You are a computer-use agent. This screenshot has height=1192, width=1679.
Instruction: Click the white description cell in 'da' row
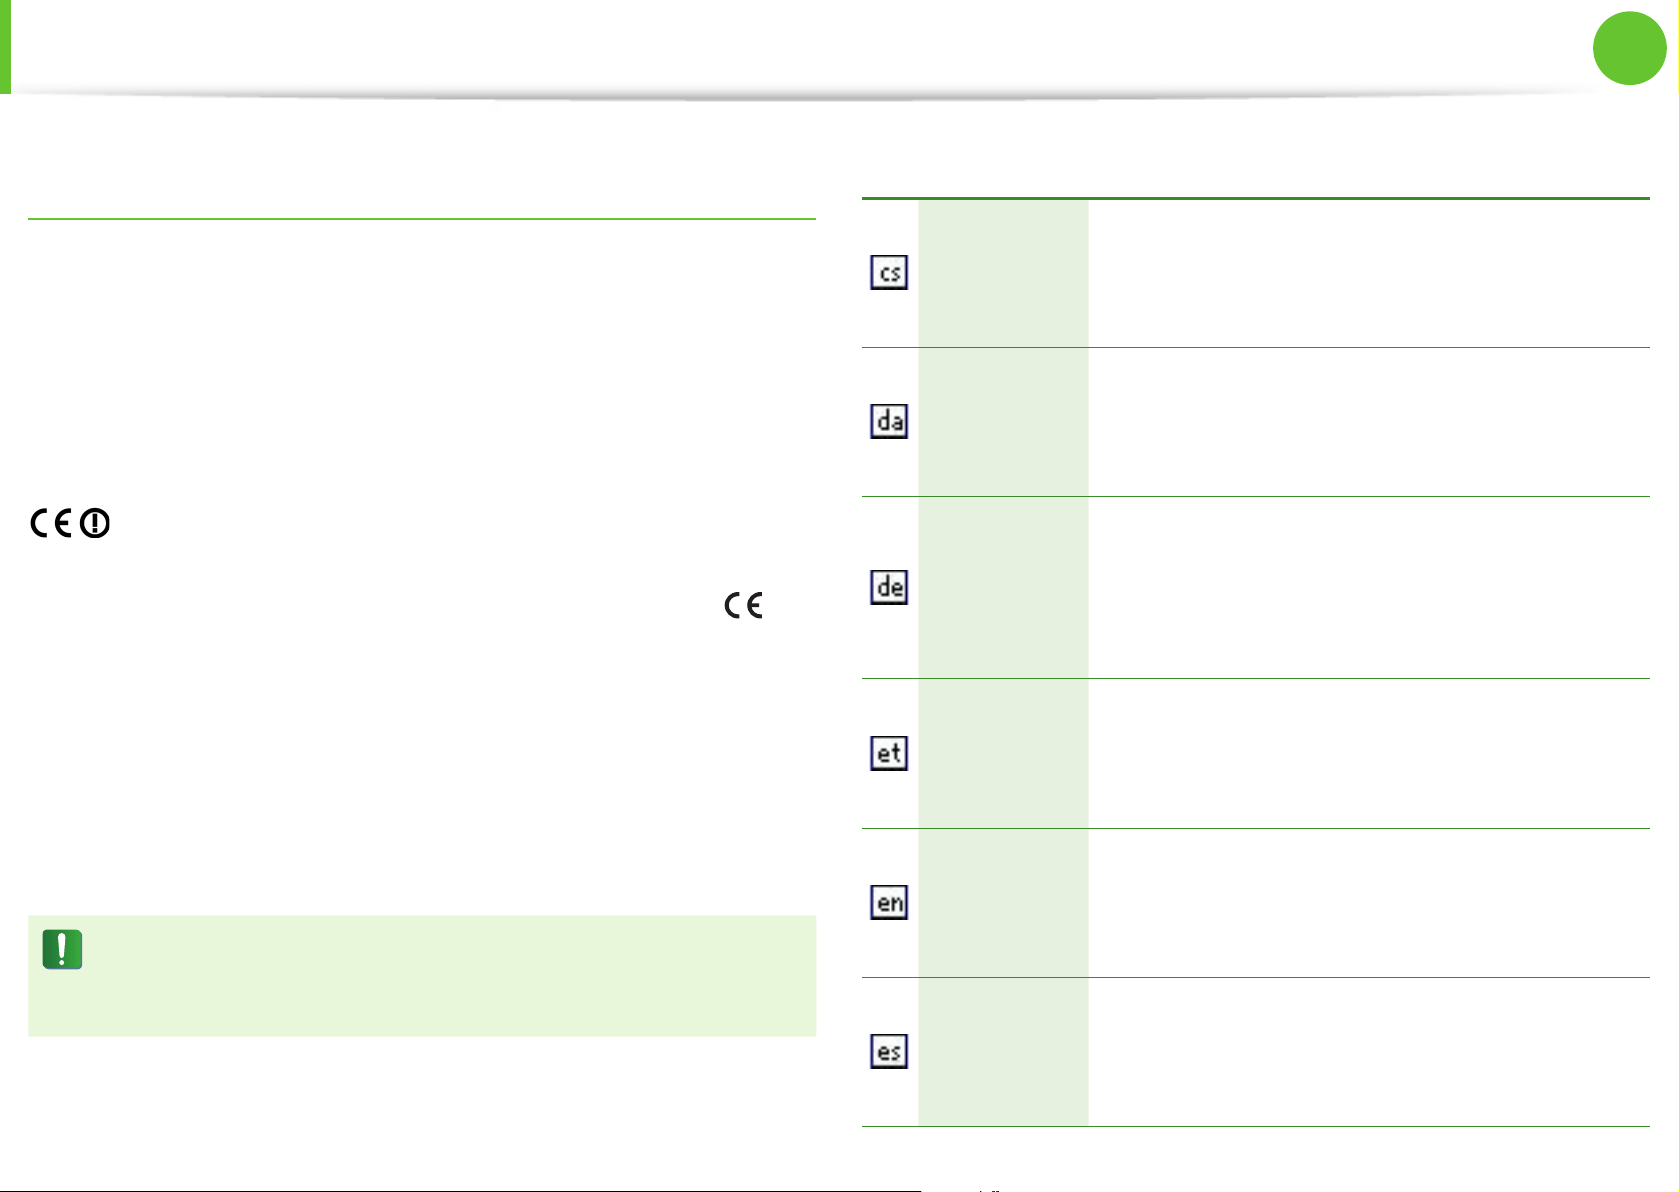tap(1369, 422)
